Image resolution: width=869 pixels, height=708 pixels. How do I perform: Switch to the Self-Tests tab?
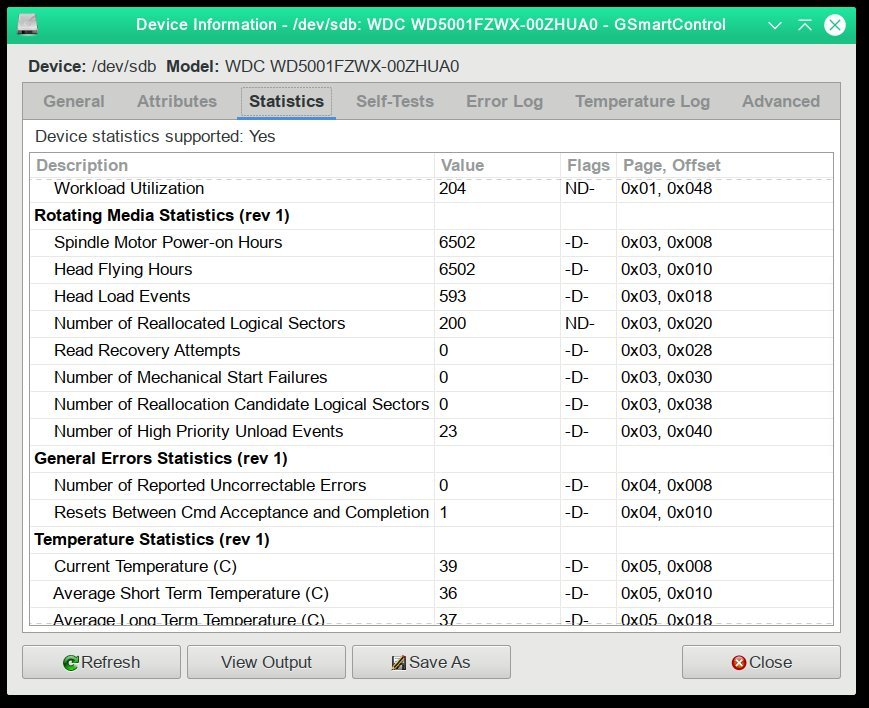pyautogui.click(x=395, y=101)
